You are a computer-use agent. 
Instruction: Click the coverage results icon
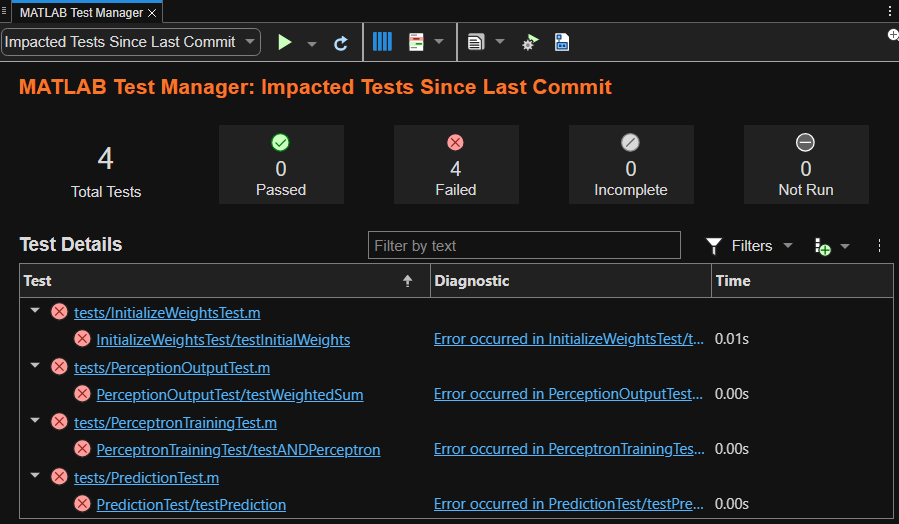[417, 42]
